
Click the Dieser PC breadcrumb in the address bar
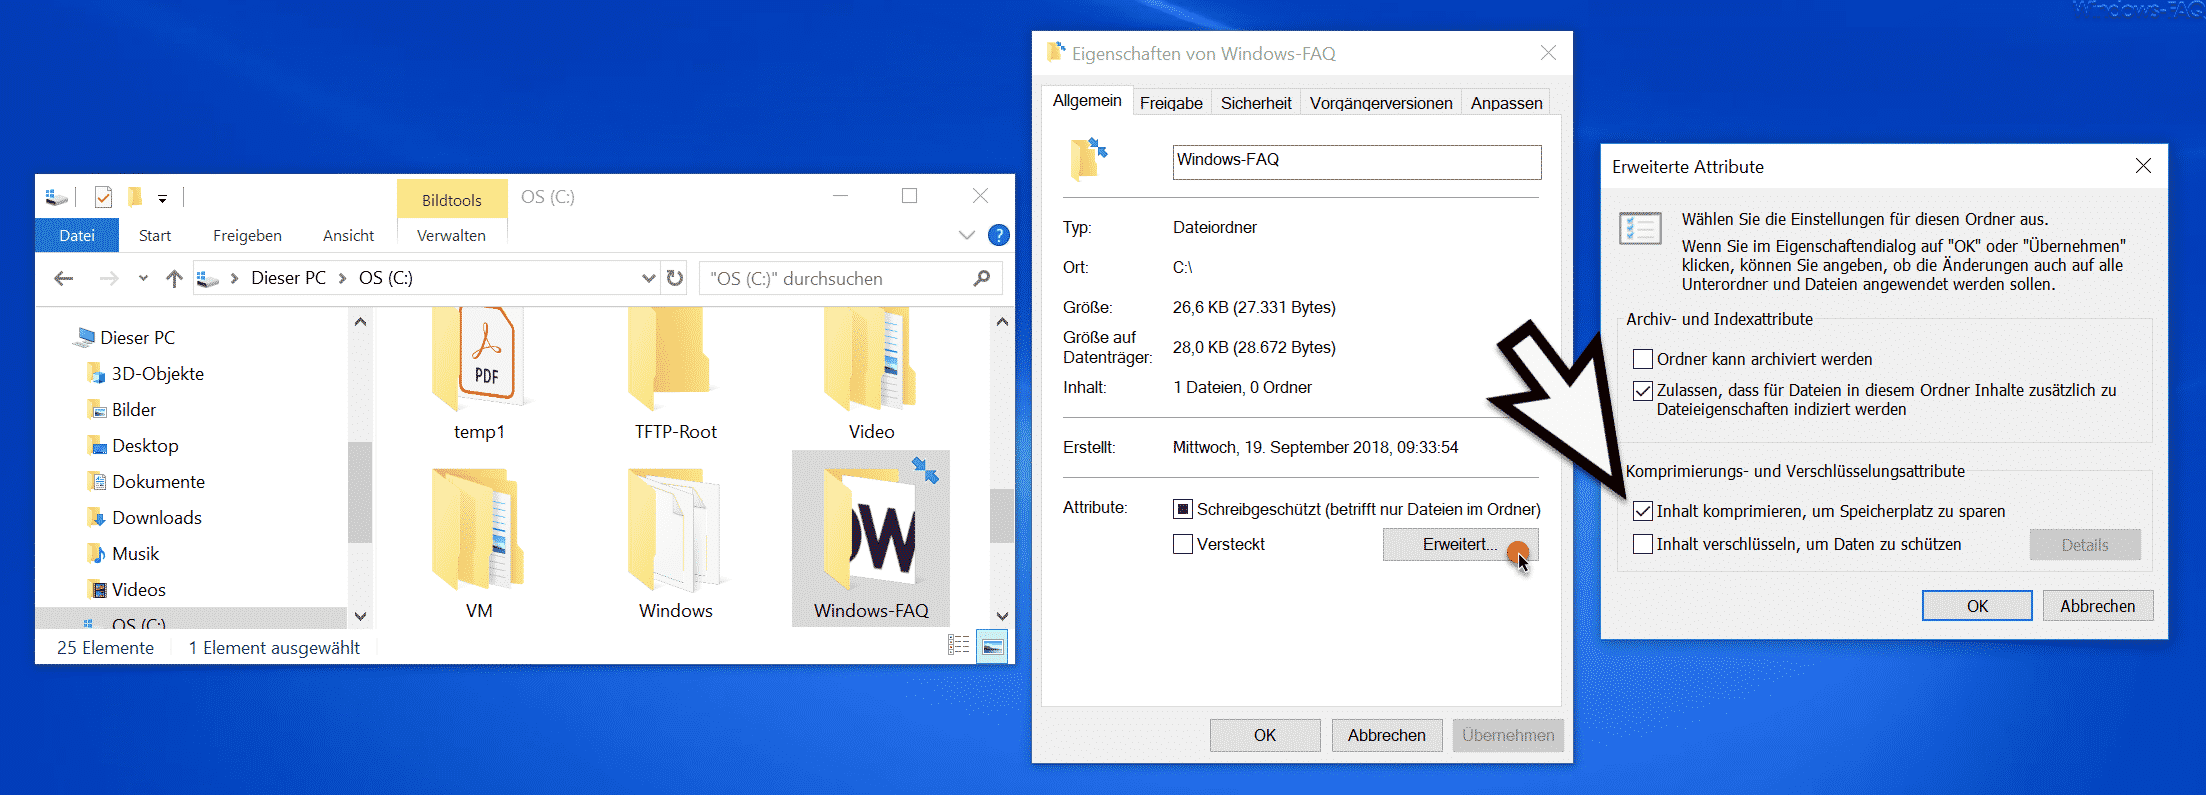[x=288, y=278]
